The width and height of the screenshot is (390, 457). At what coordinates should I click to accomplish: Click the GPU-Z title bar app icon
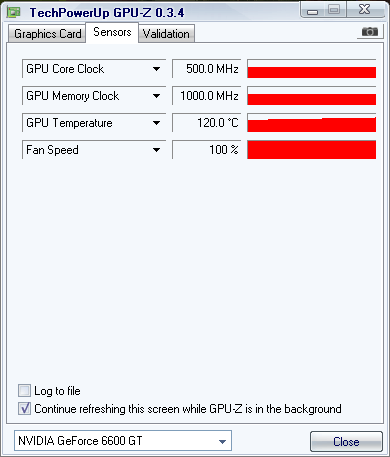(x=14, y=13)
